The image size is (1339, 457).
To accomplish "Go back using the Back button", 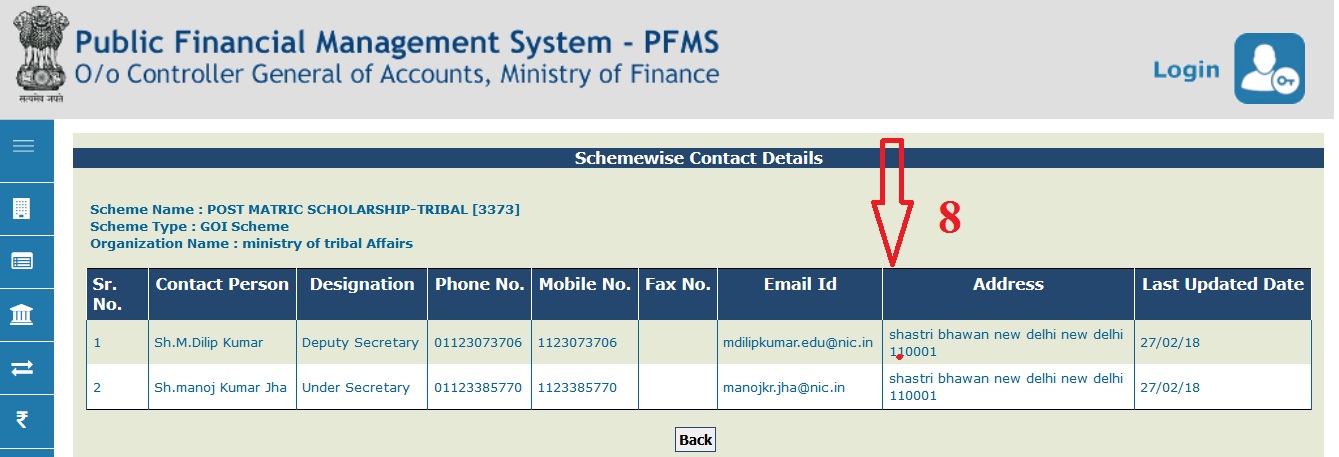I will (695, 439).
